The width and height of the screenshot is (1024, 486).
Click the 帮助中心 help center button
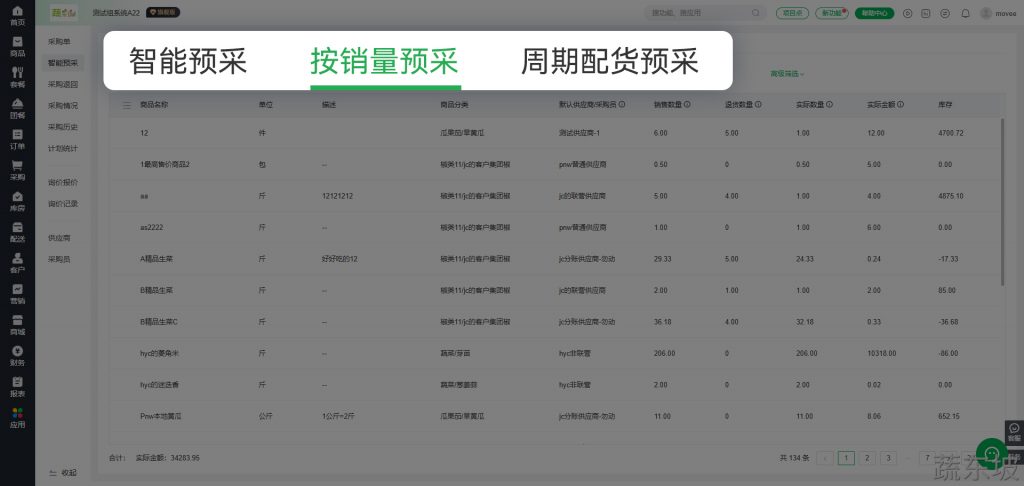[x=874, y=14]
